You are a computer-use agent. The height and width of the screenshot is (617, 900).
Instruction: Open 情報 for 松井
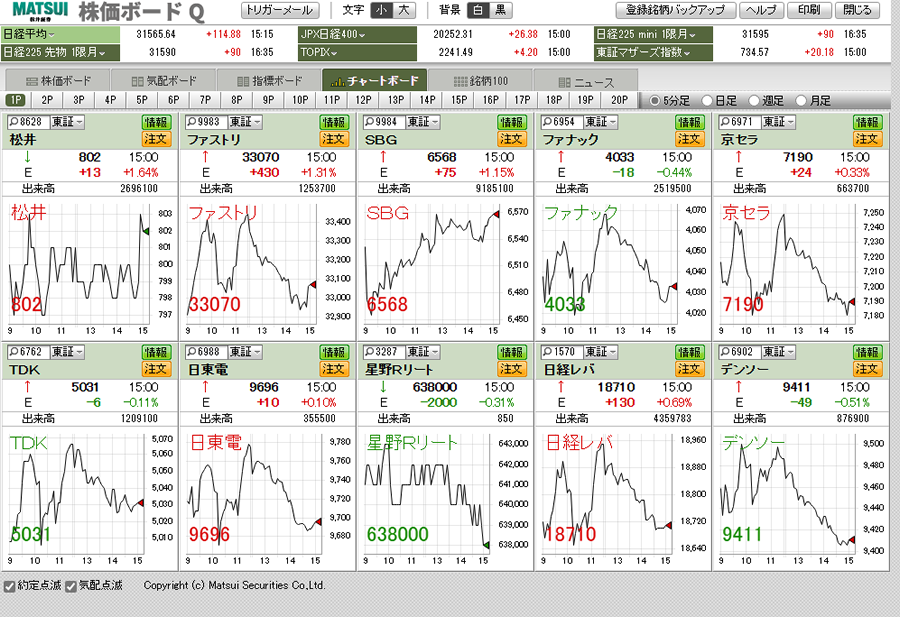(156, 122)
